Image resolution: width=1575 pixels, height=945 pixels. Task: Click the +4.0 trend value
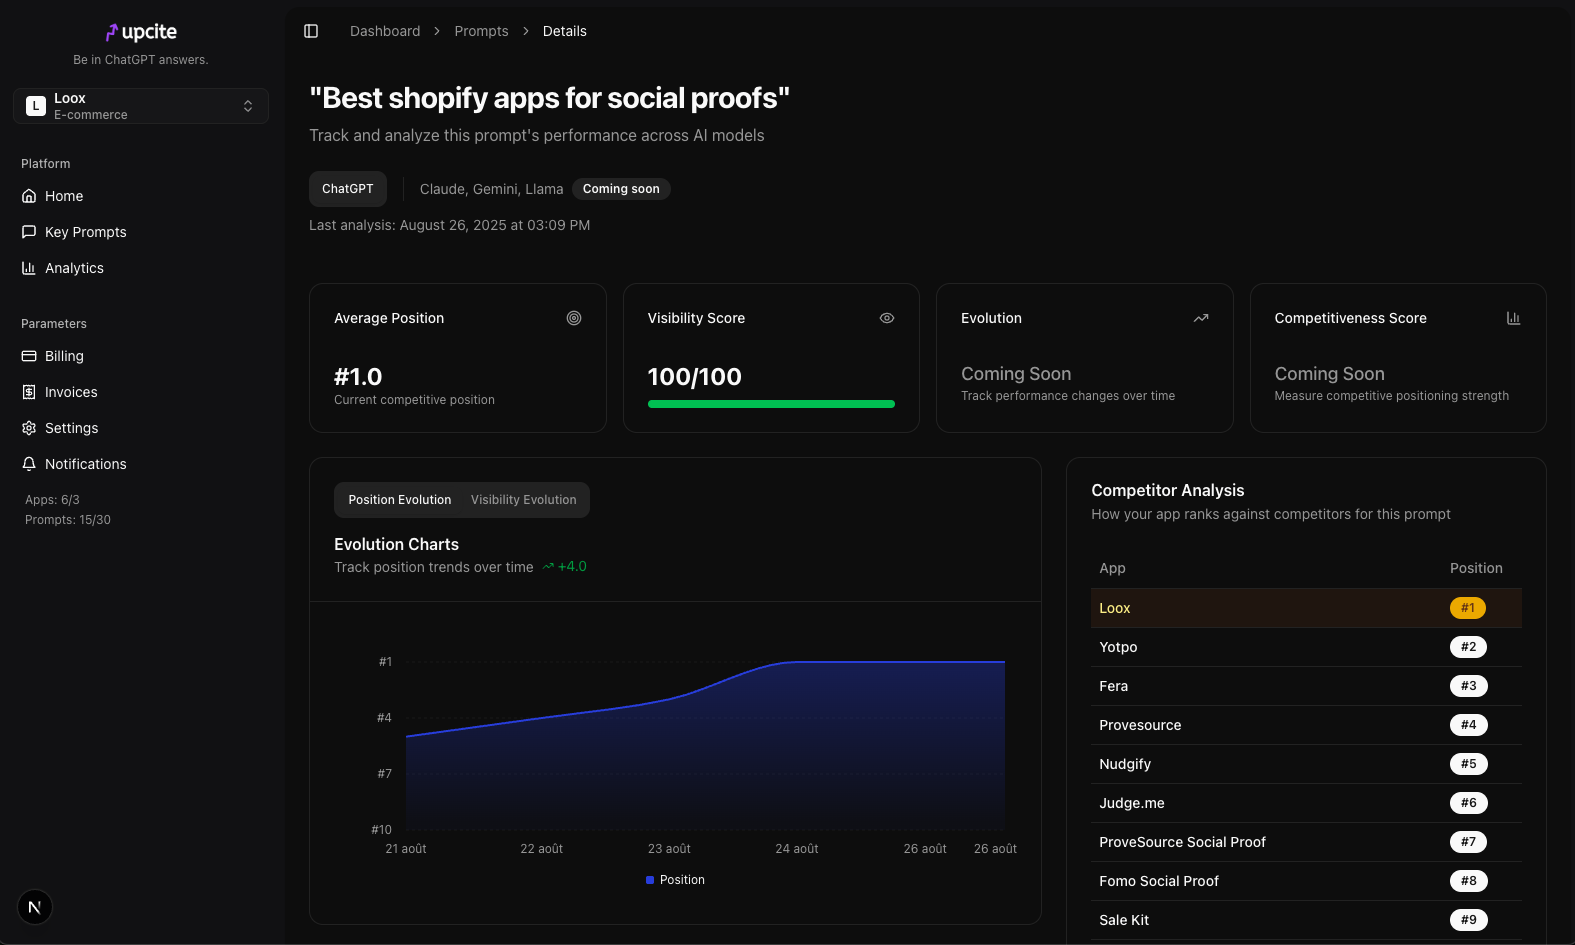coord(572,567)
